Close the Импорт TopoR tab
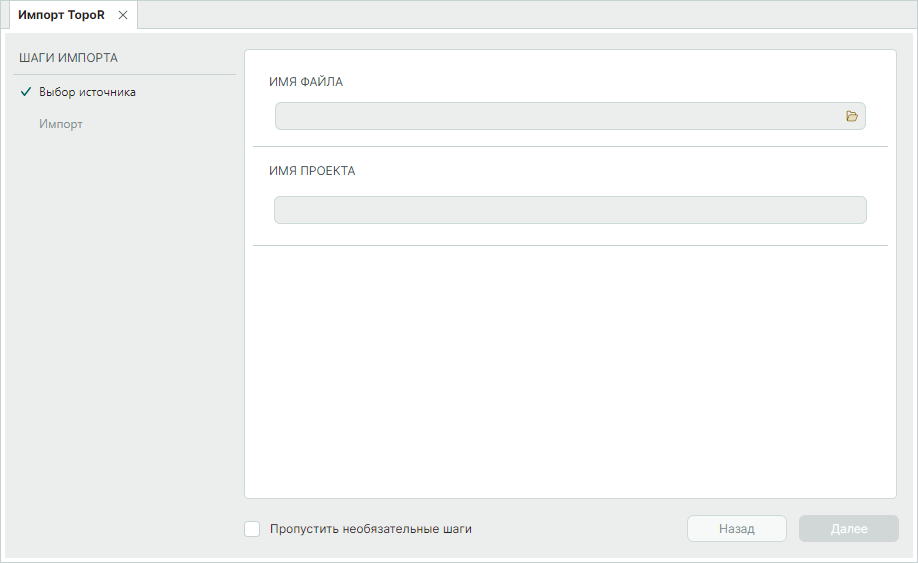918x563 pixels. coord(123,15)
